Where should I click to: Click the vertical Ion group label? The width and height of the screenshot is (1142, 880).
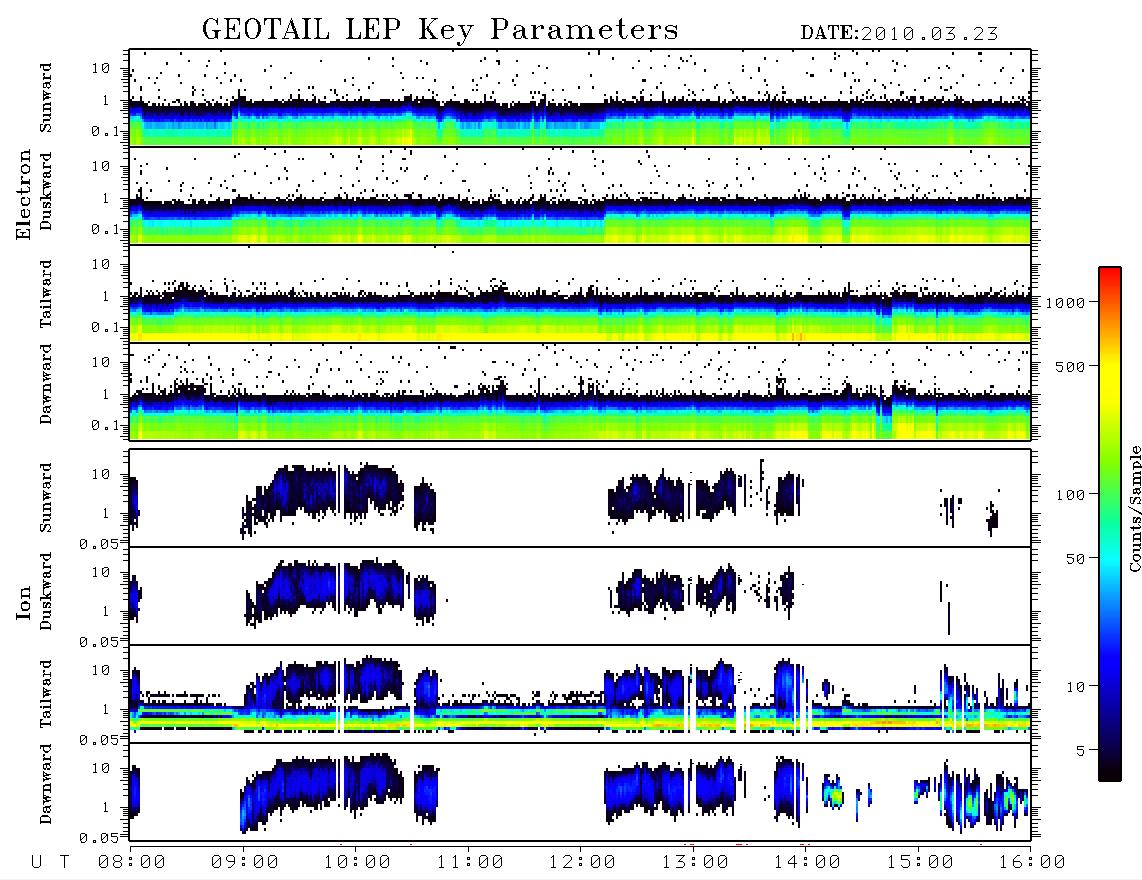pos(23,603)
